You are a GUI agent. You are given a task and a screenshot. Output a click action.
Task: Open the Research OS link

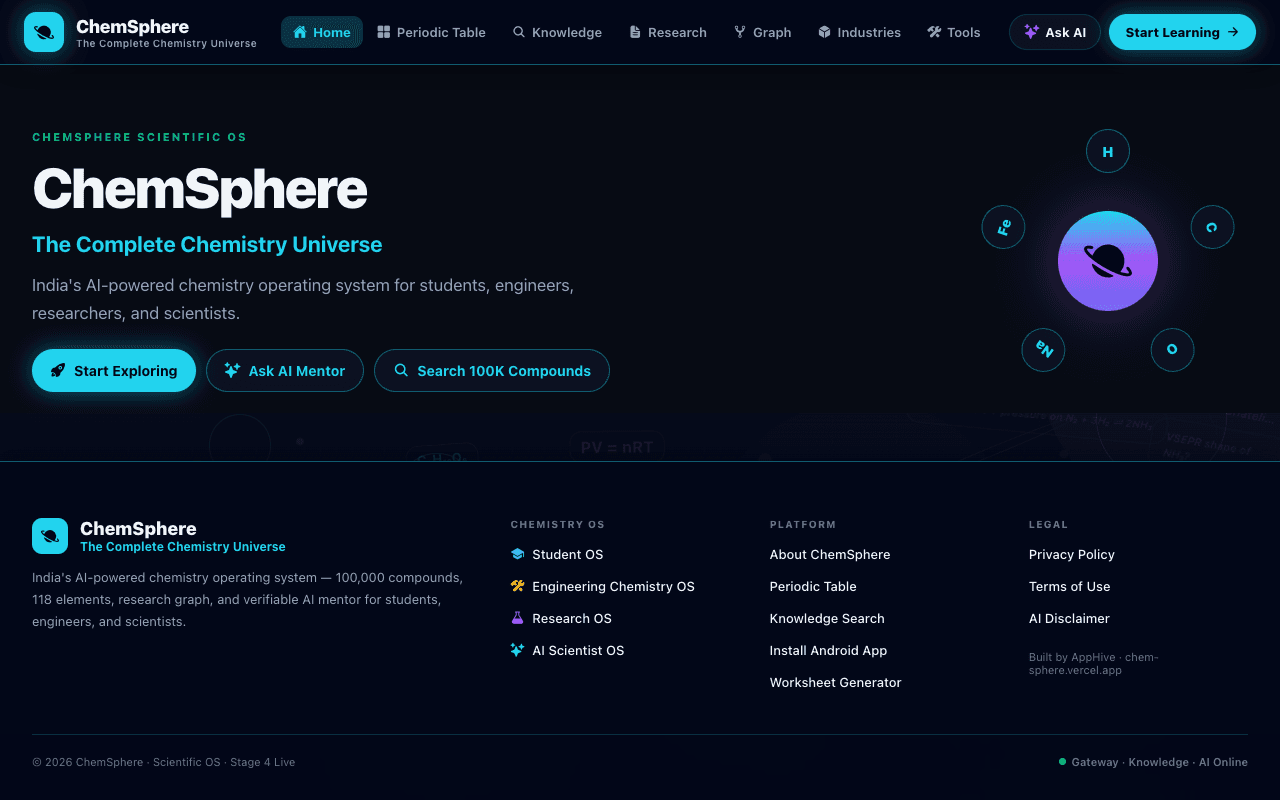(561, 618)
